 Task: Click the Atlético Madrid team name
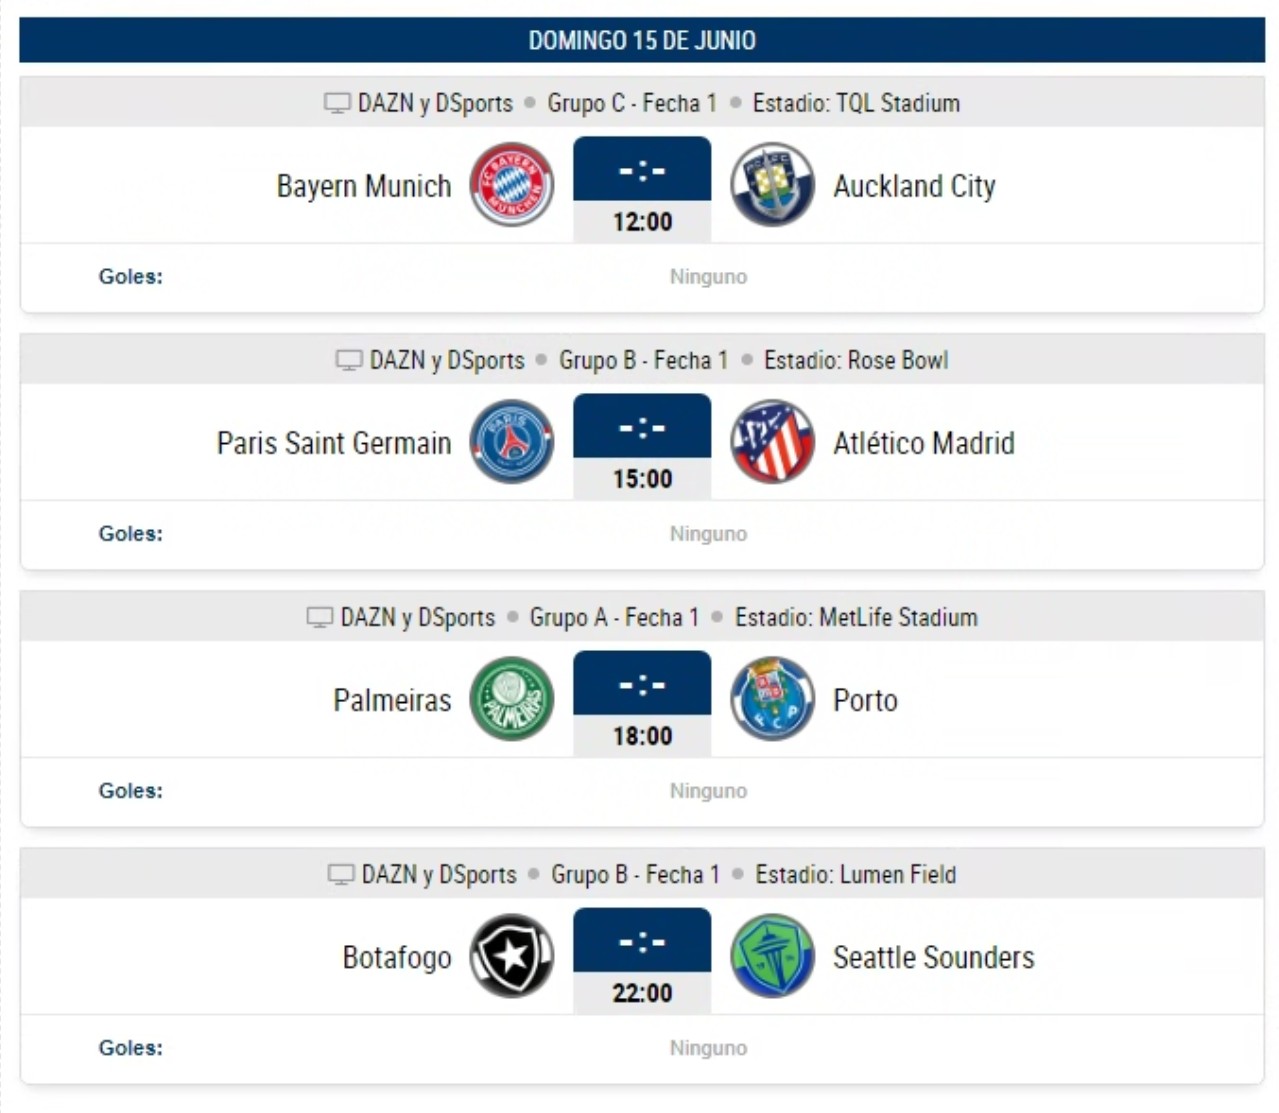click(x=924, y=443)
